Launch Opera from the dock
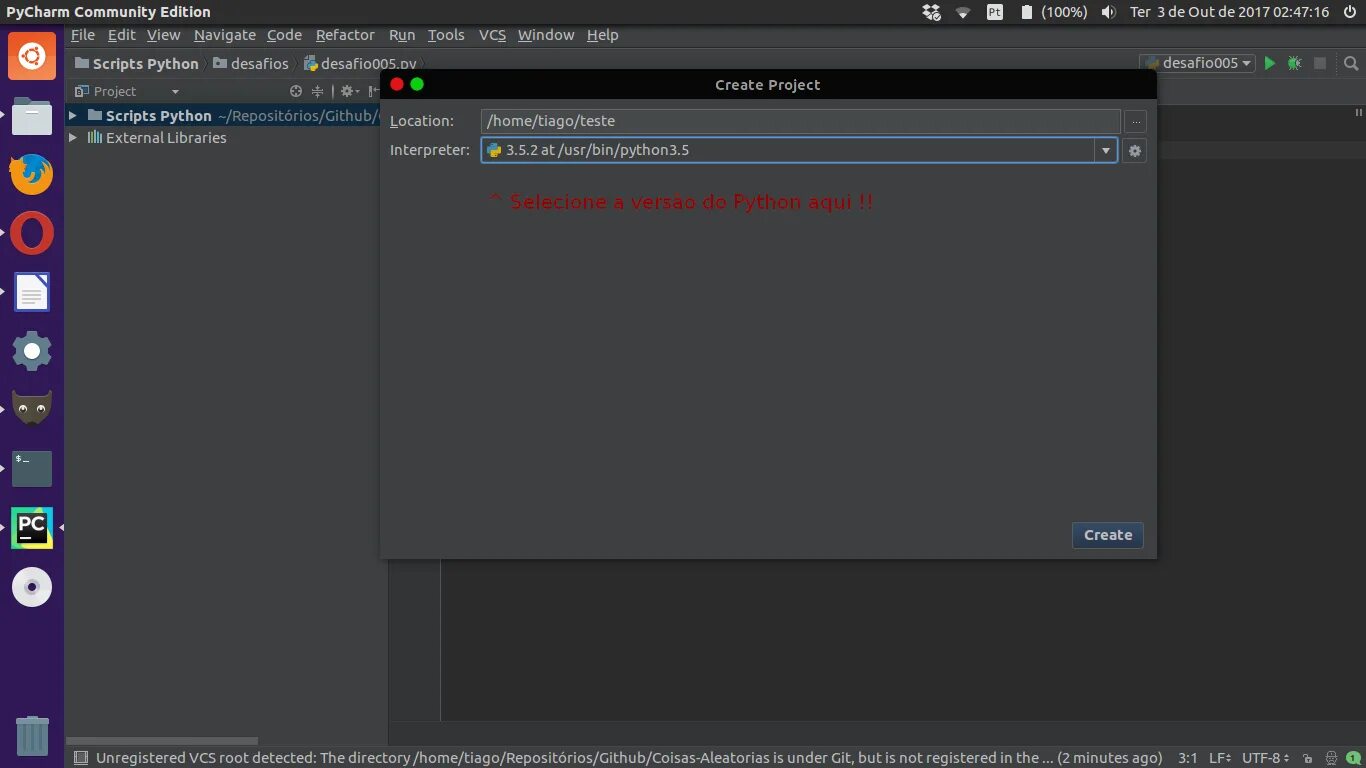Viewport: 1366px width, 768px height. coord(32,233)
